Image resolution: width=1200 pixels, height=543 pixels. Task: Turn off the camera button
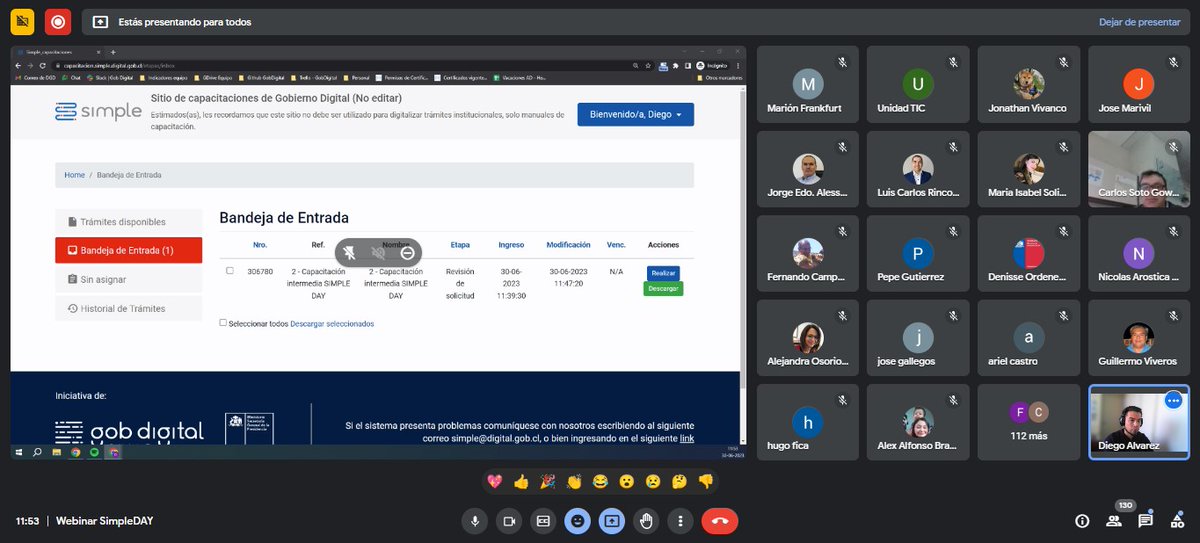click(509, 521)
